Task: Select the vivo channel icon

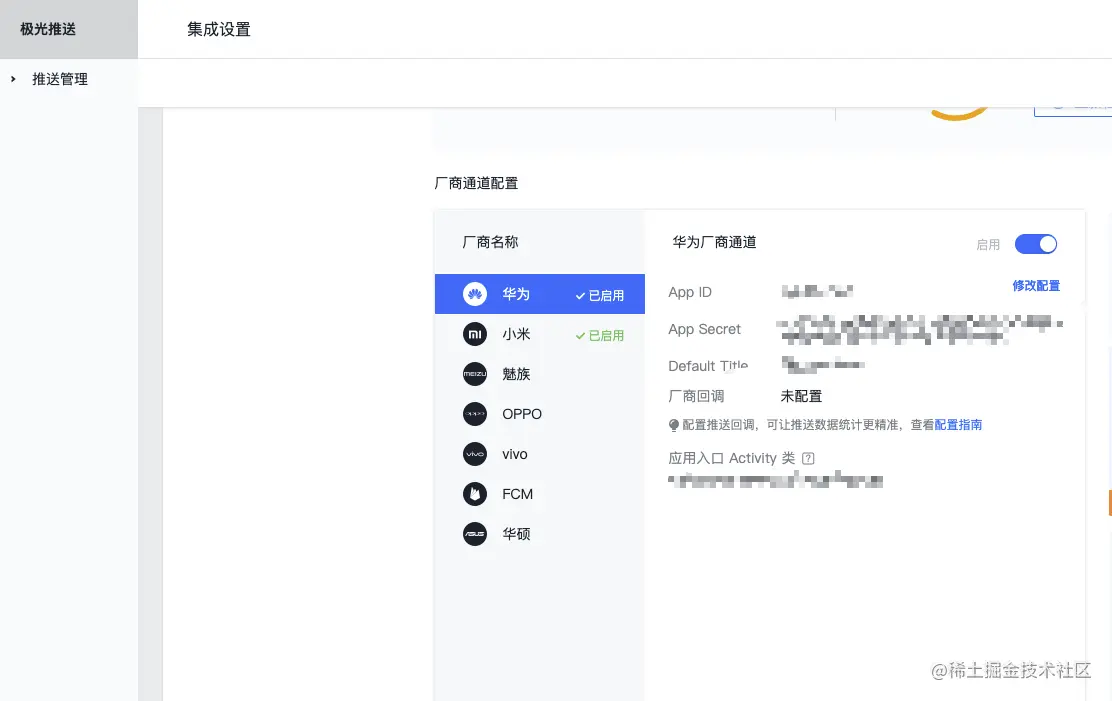Action: [x=475, y=454]
